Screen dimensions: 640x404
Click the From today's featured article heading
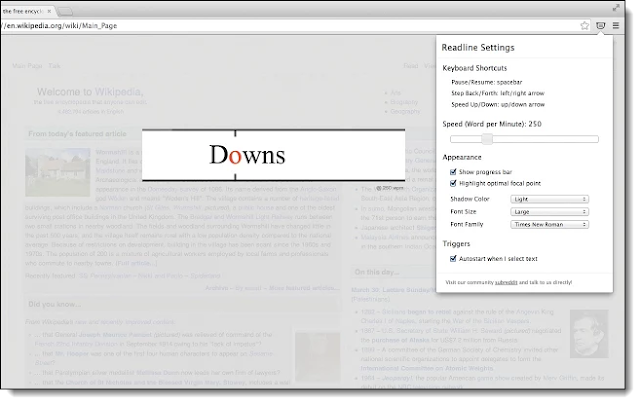point(77,134)
